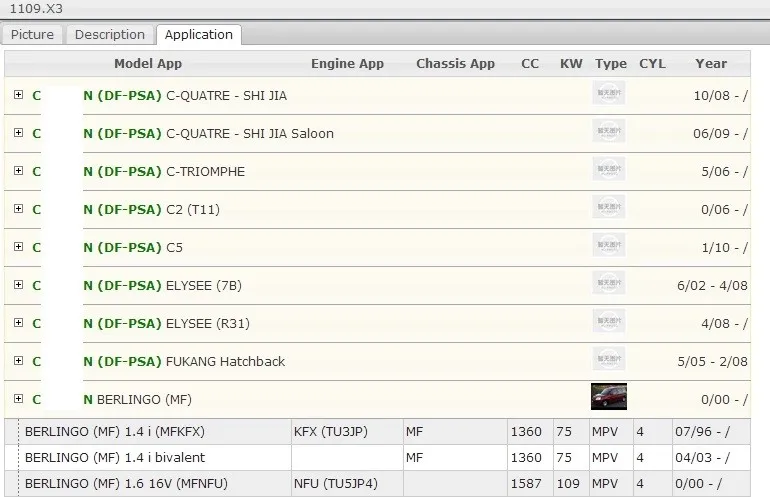Click the 1587 CC value
The height and width of the screenshot is (497, 770).
[x=525, y=484]
